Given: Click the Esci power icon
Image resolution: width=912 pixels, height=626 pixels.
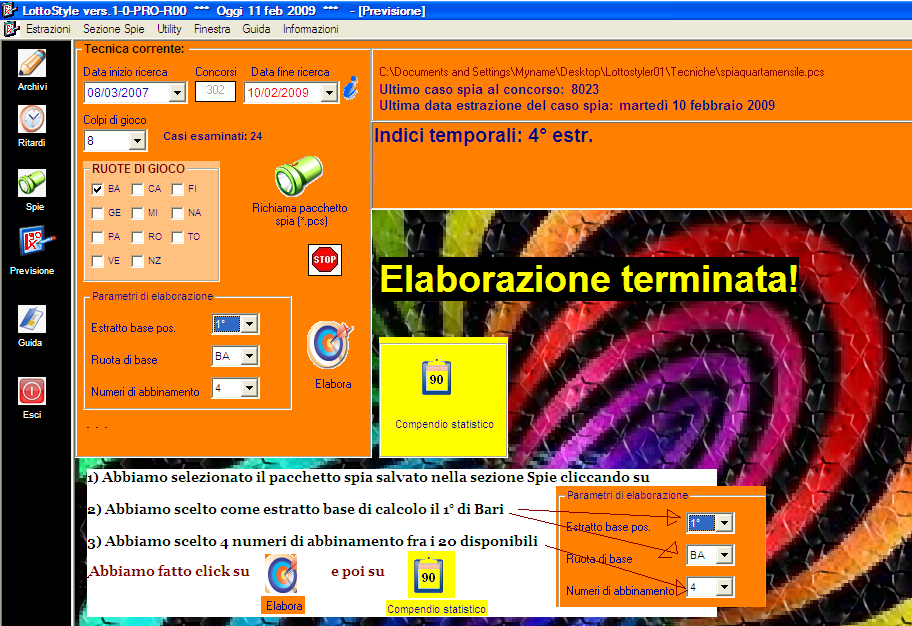Looking at the screenshot, I should pos(32,391).
